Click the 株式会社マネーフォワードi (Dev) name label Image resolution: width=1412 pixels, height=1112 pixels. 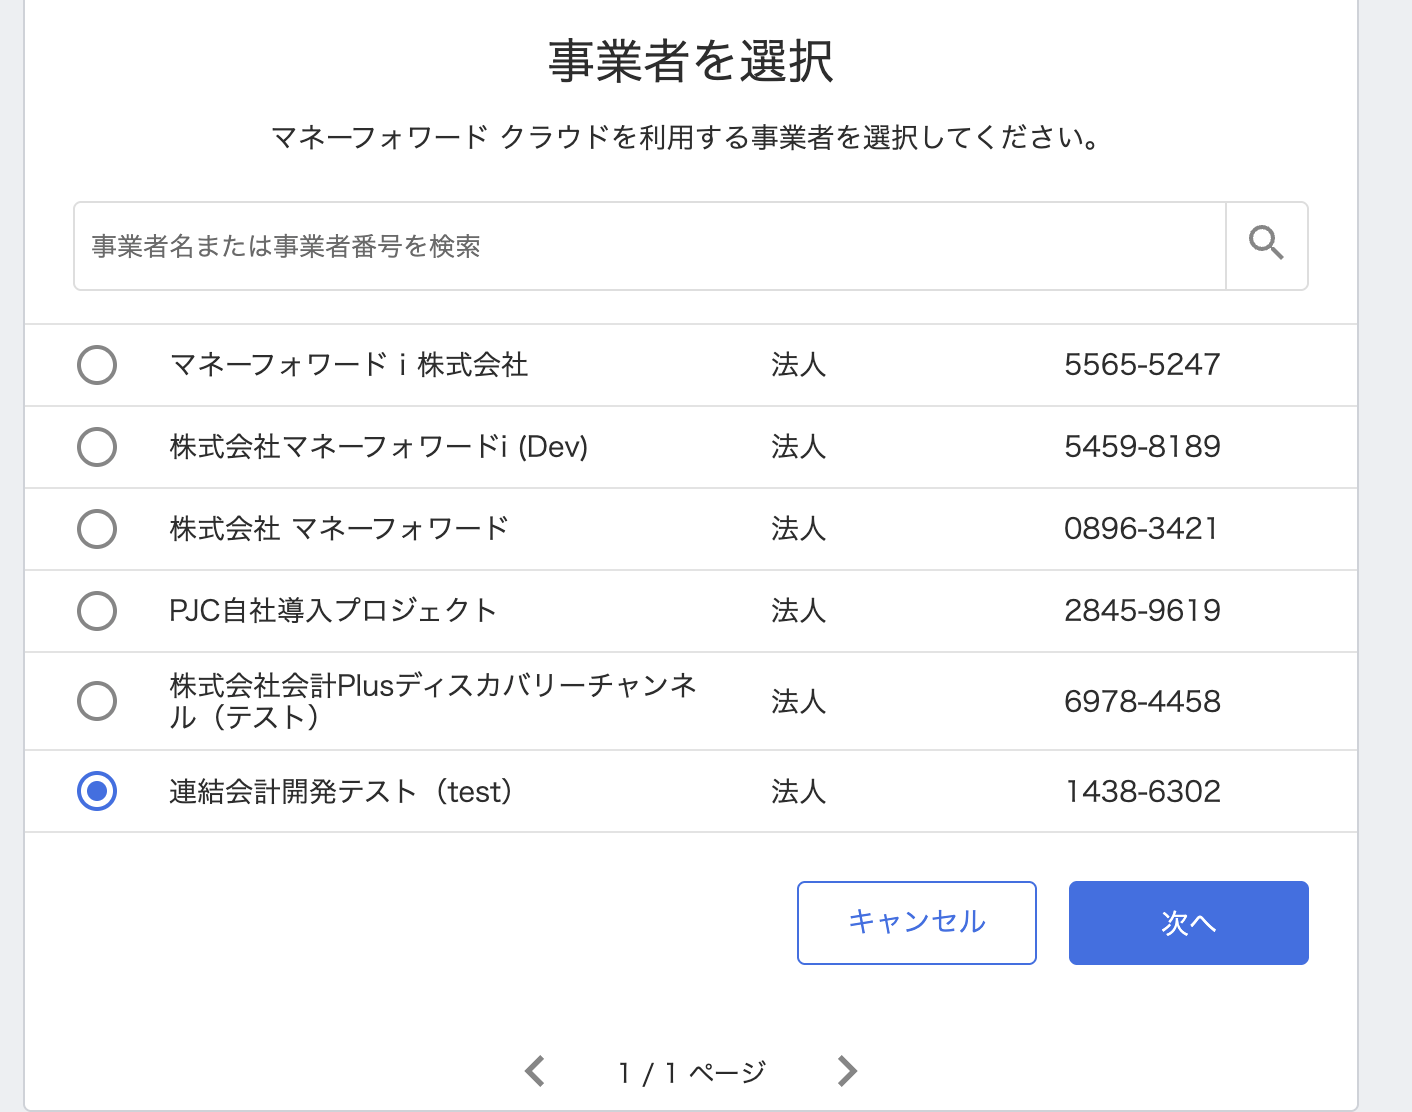click(x=379, y=447)
